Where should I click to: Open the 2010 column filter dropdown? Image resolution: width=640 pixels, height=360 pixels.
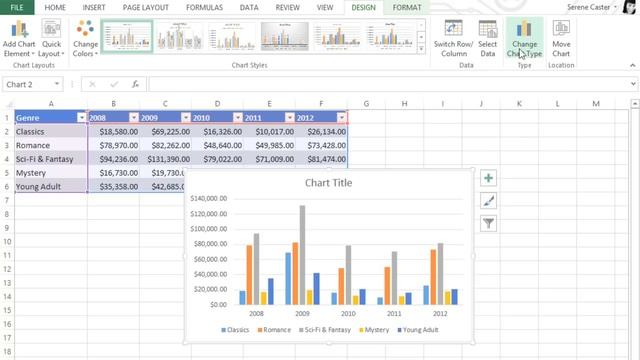point(238,118)
